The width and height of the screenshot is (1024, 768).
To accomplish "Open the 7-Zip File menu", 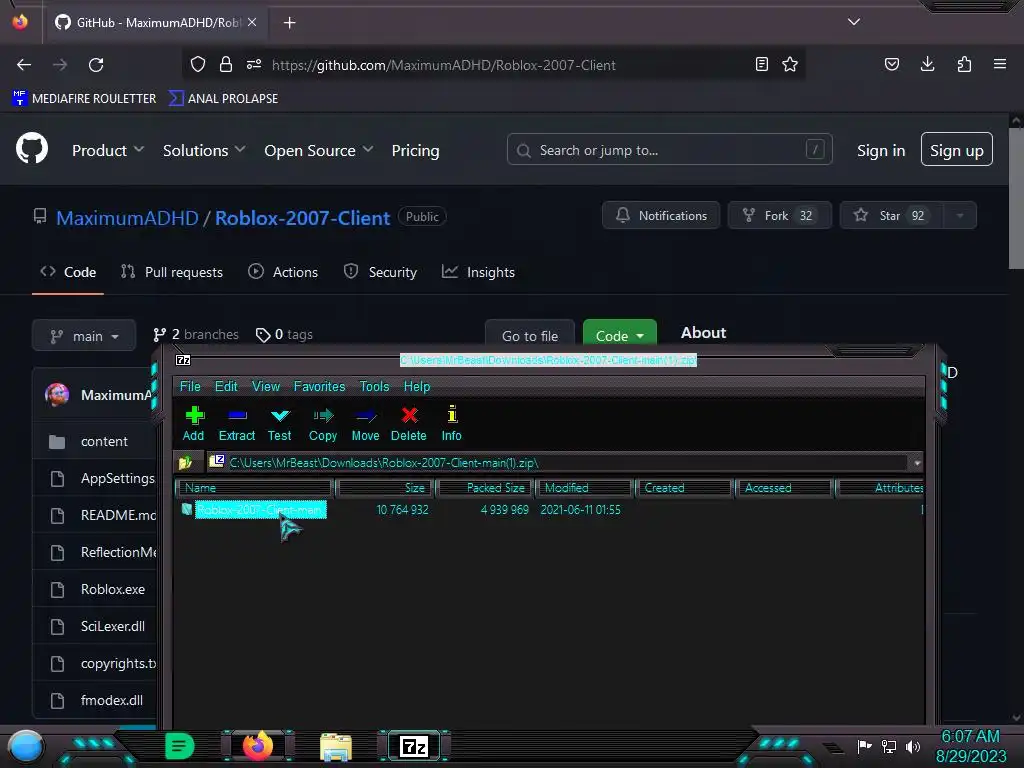I will pyautogui.click(x=190, y=386).
